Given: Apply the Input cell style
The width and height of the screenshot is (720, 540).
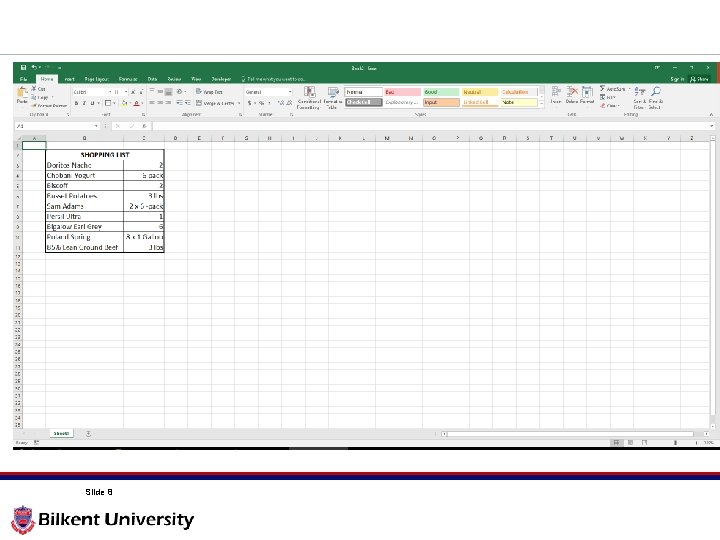Looking at the screenshot, I should coord(441,102).
